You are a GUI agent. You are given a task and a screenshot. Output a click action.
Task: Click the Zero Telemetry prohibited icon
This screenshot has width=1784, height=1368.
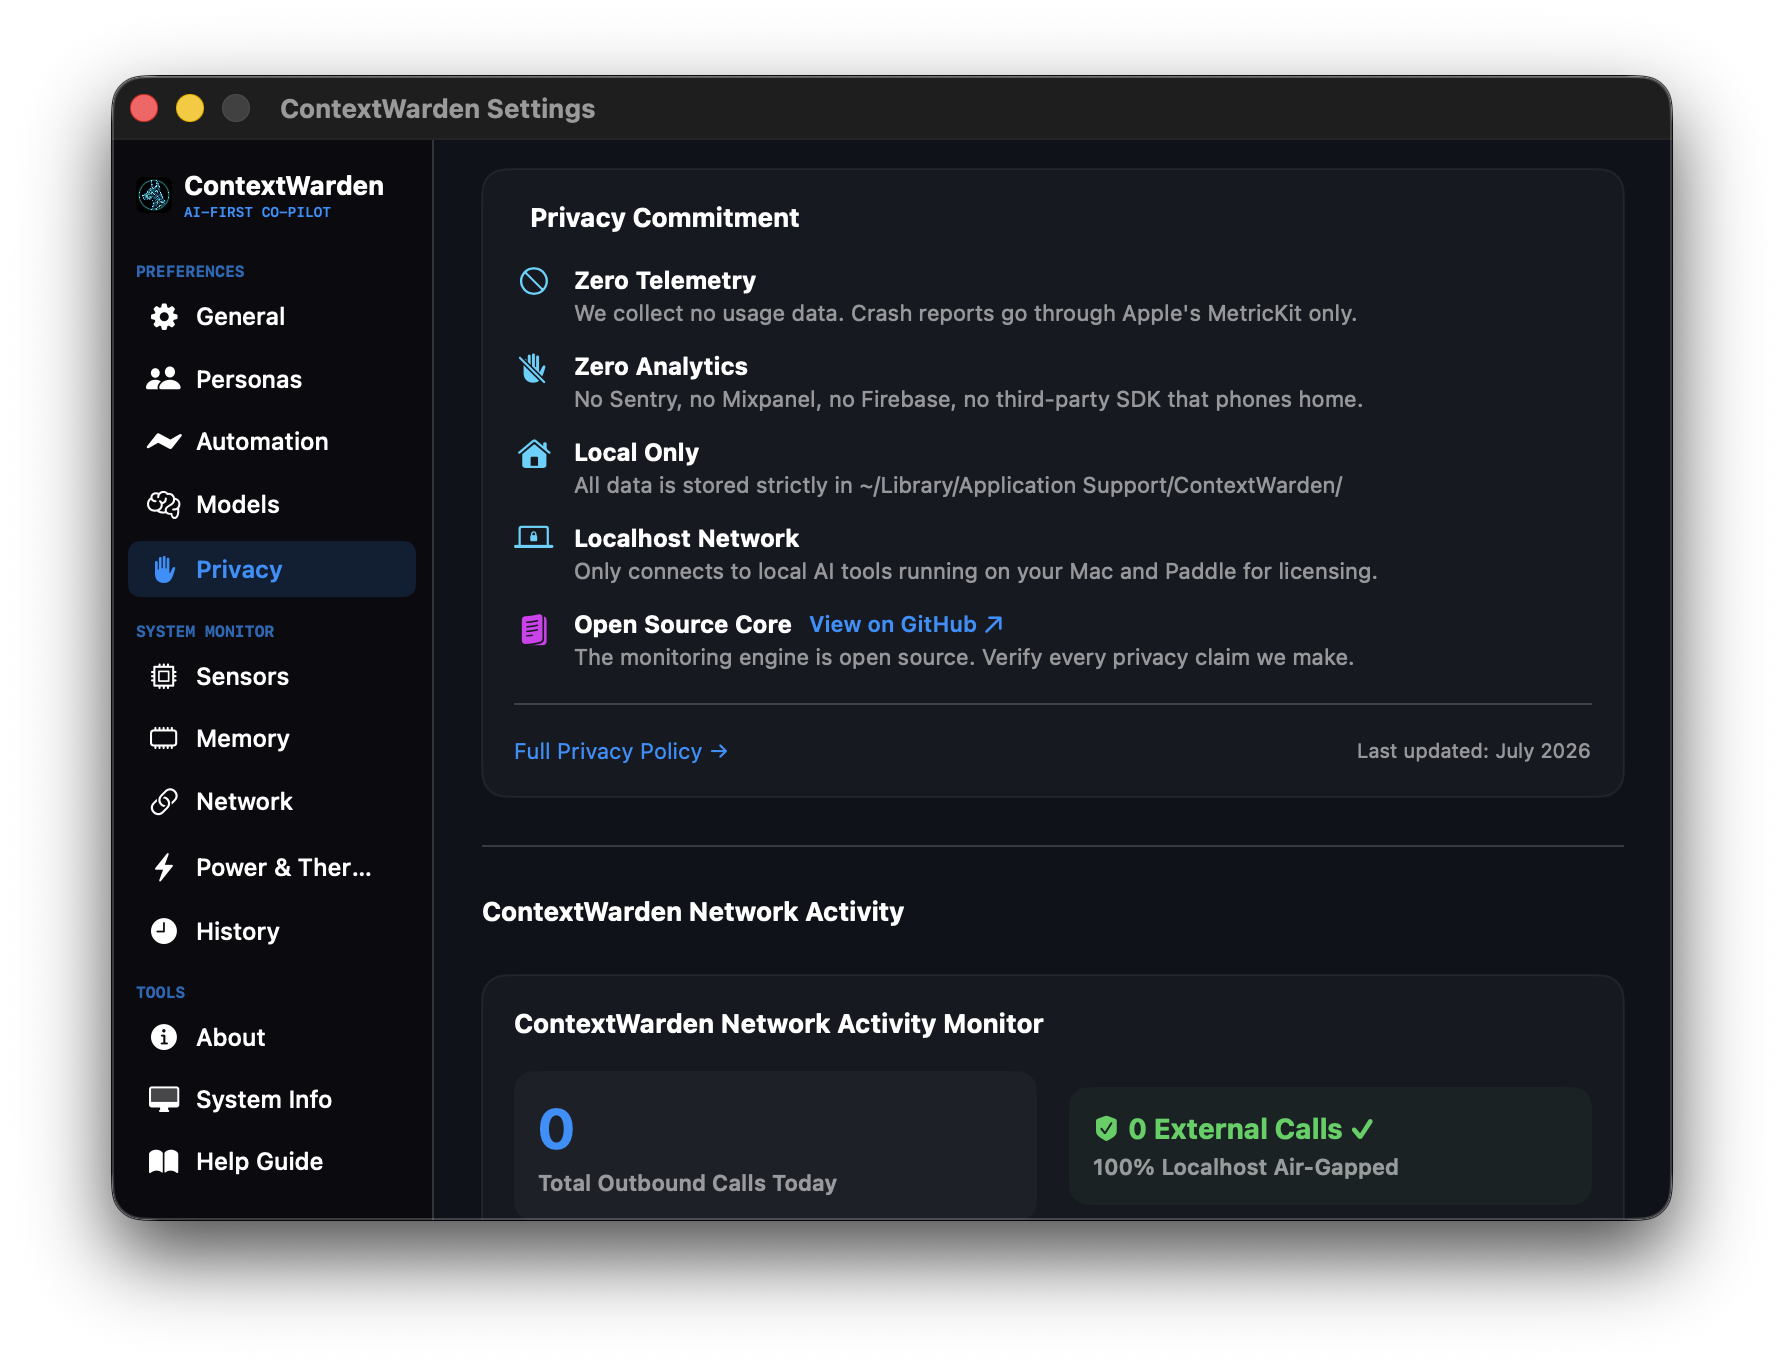click(534, 281)
